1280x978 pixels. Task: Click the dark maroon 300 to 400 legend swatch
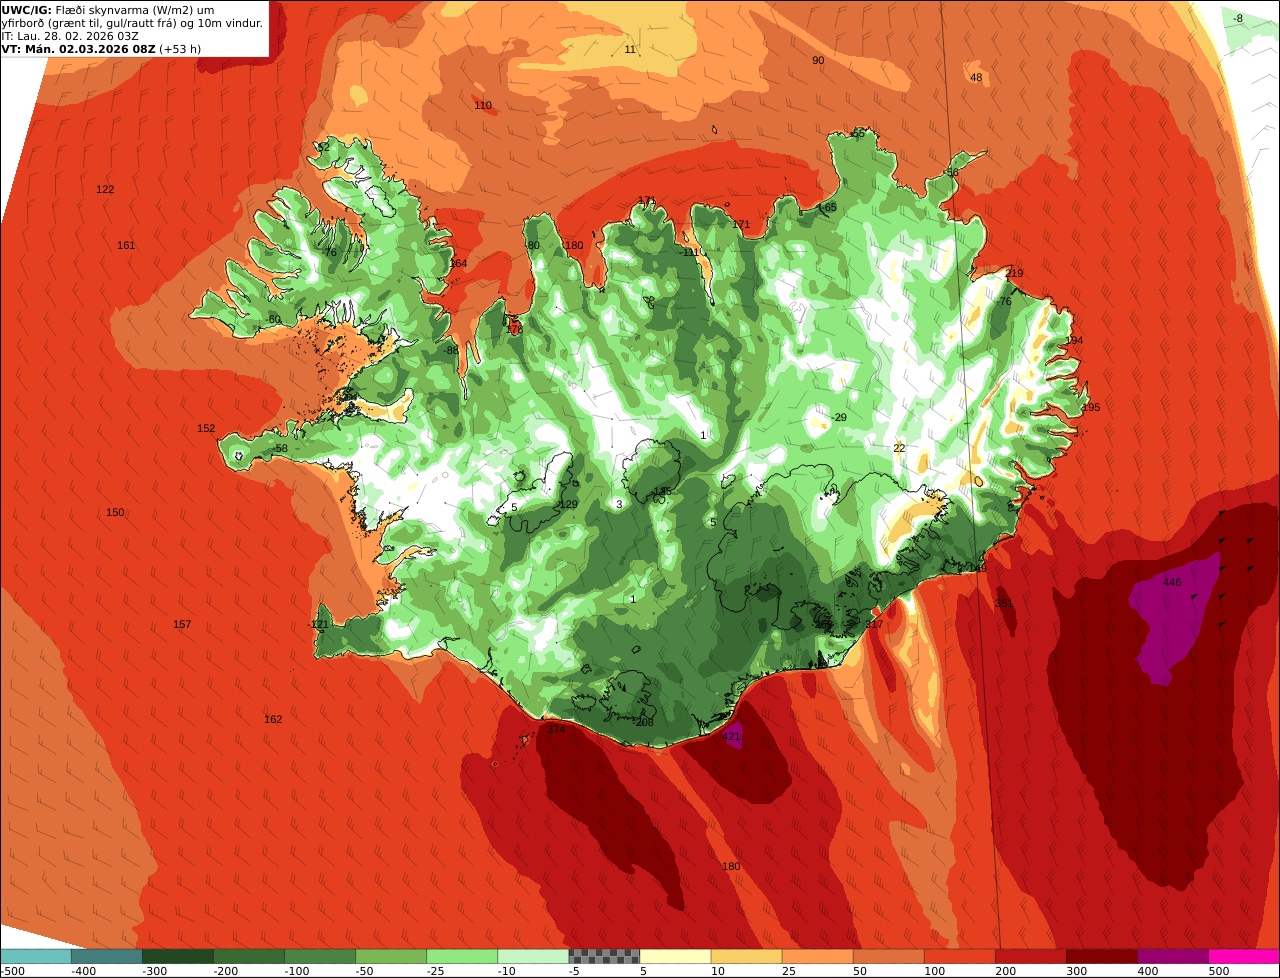pyautogui.click(x=1101, y=956)
